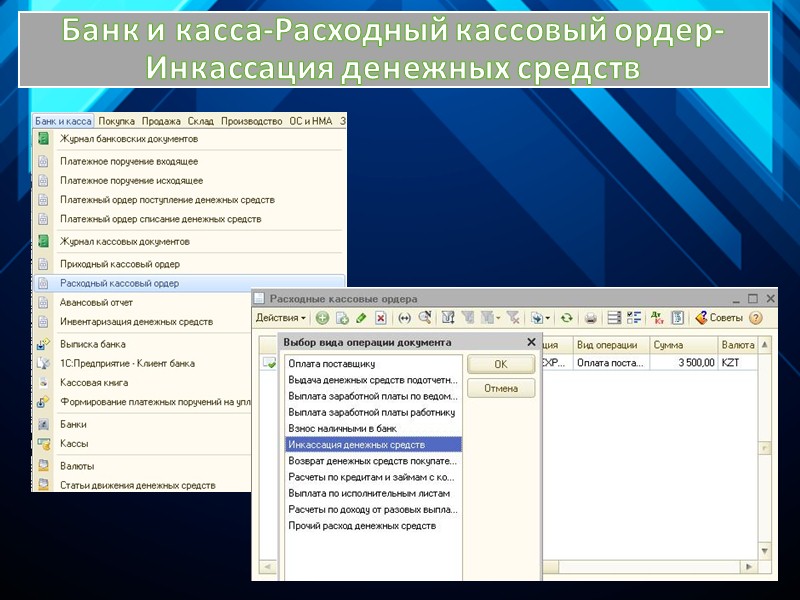Click the Filter by current value icon
This screenshot has width=800, height=600.
point(467,318)
